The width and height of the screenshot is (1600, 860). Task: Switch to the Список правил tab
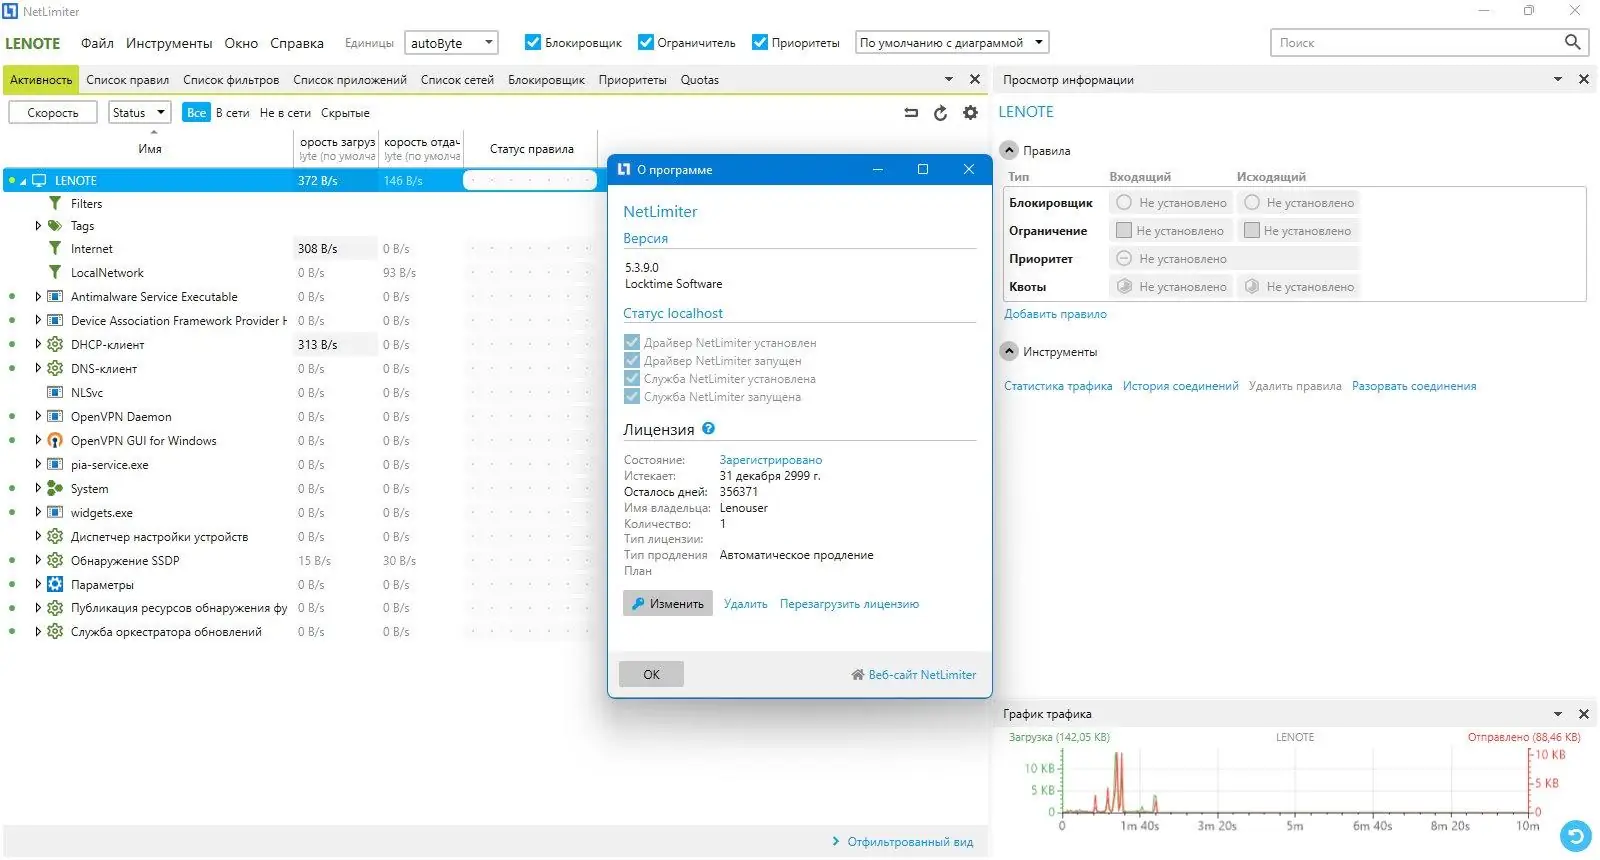click(128, 80)
